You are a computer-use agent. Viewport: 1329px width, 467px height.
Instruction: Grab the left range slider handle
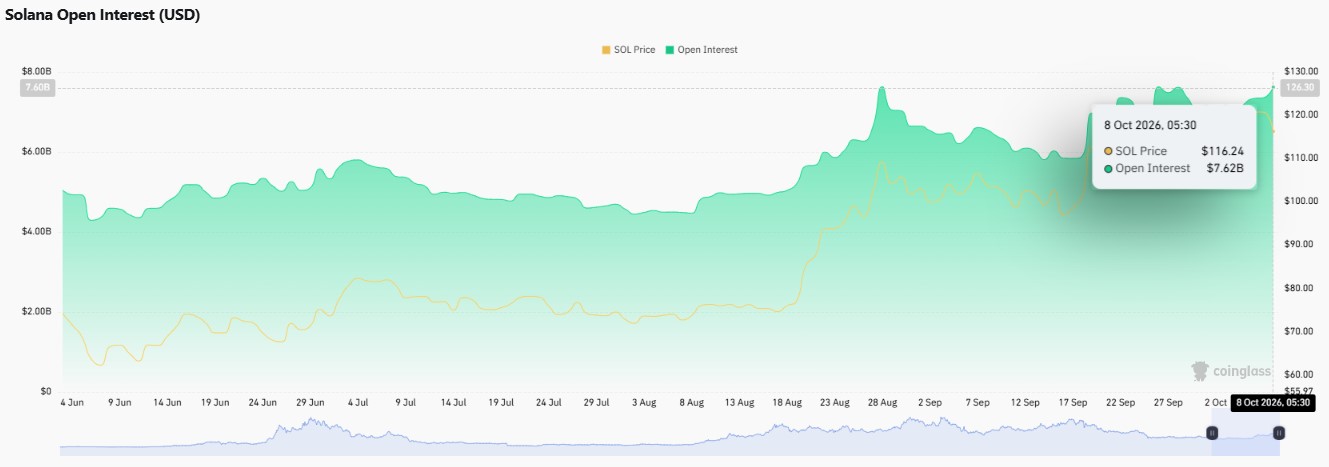[1212, 433]
